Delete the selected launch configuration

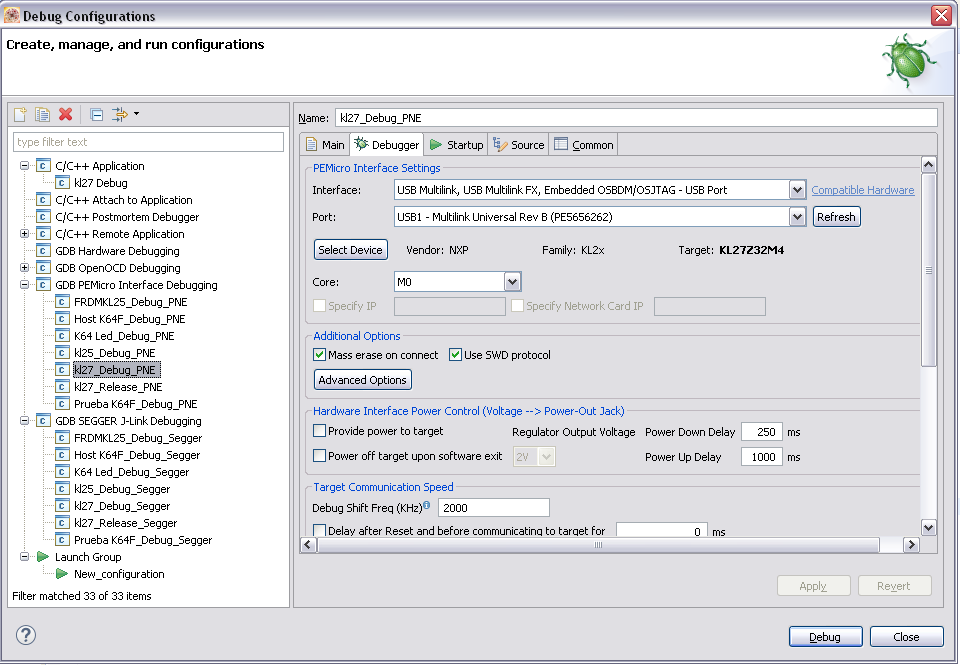pos(66,115)
